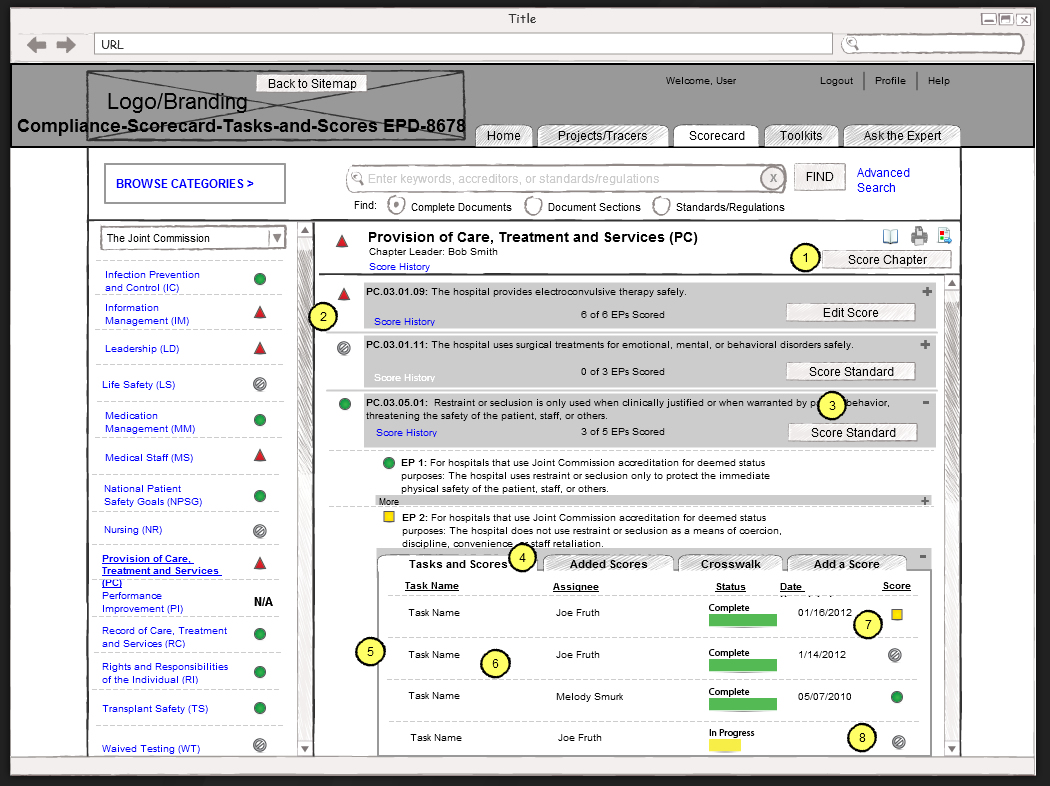Click Edit Score for PC.03.01.09
1050x786 pixels.
point(850,312)
